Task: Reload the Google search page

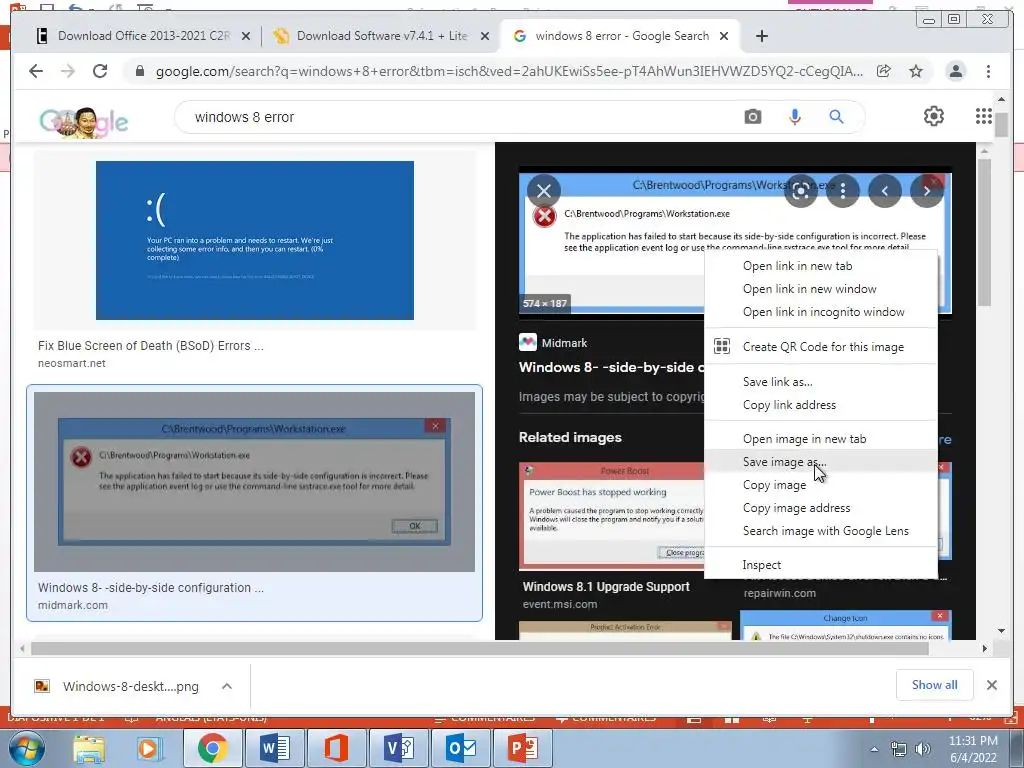Action: 100,71
